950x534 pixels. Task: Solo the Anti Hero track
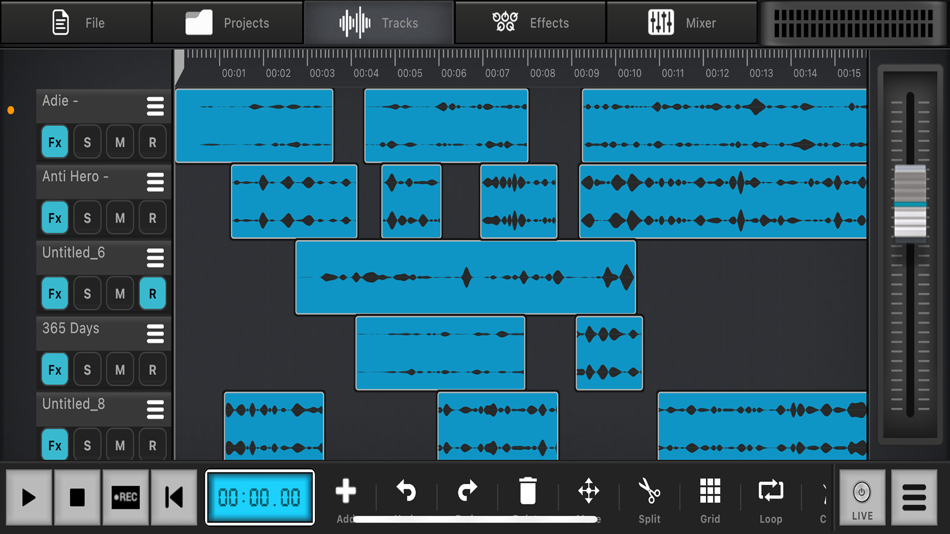pos(87,218)
